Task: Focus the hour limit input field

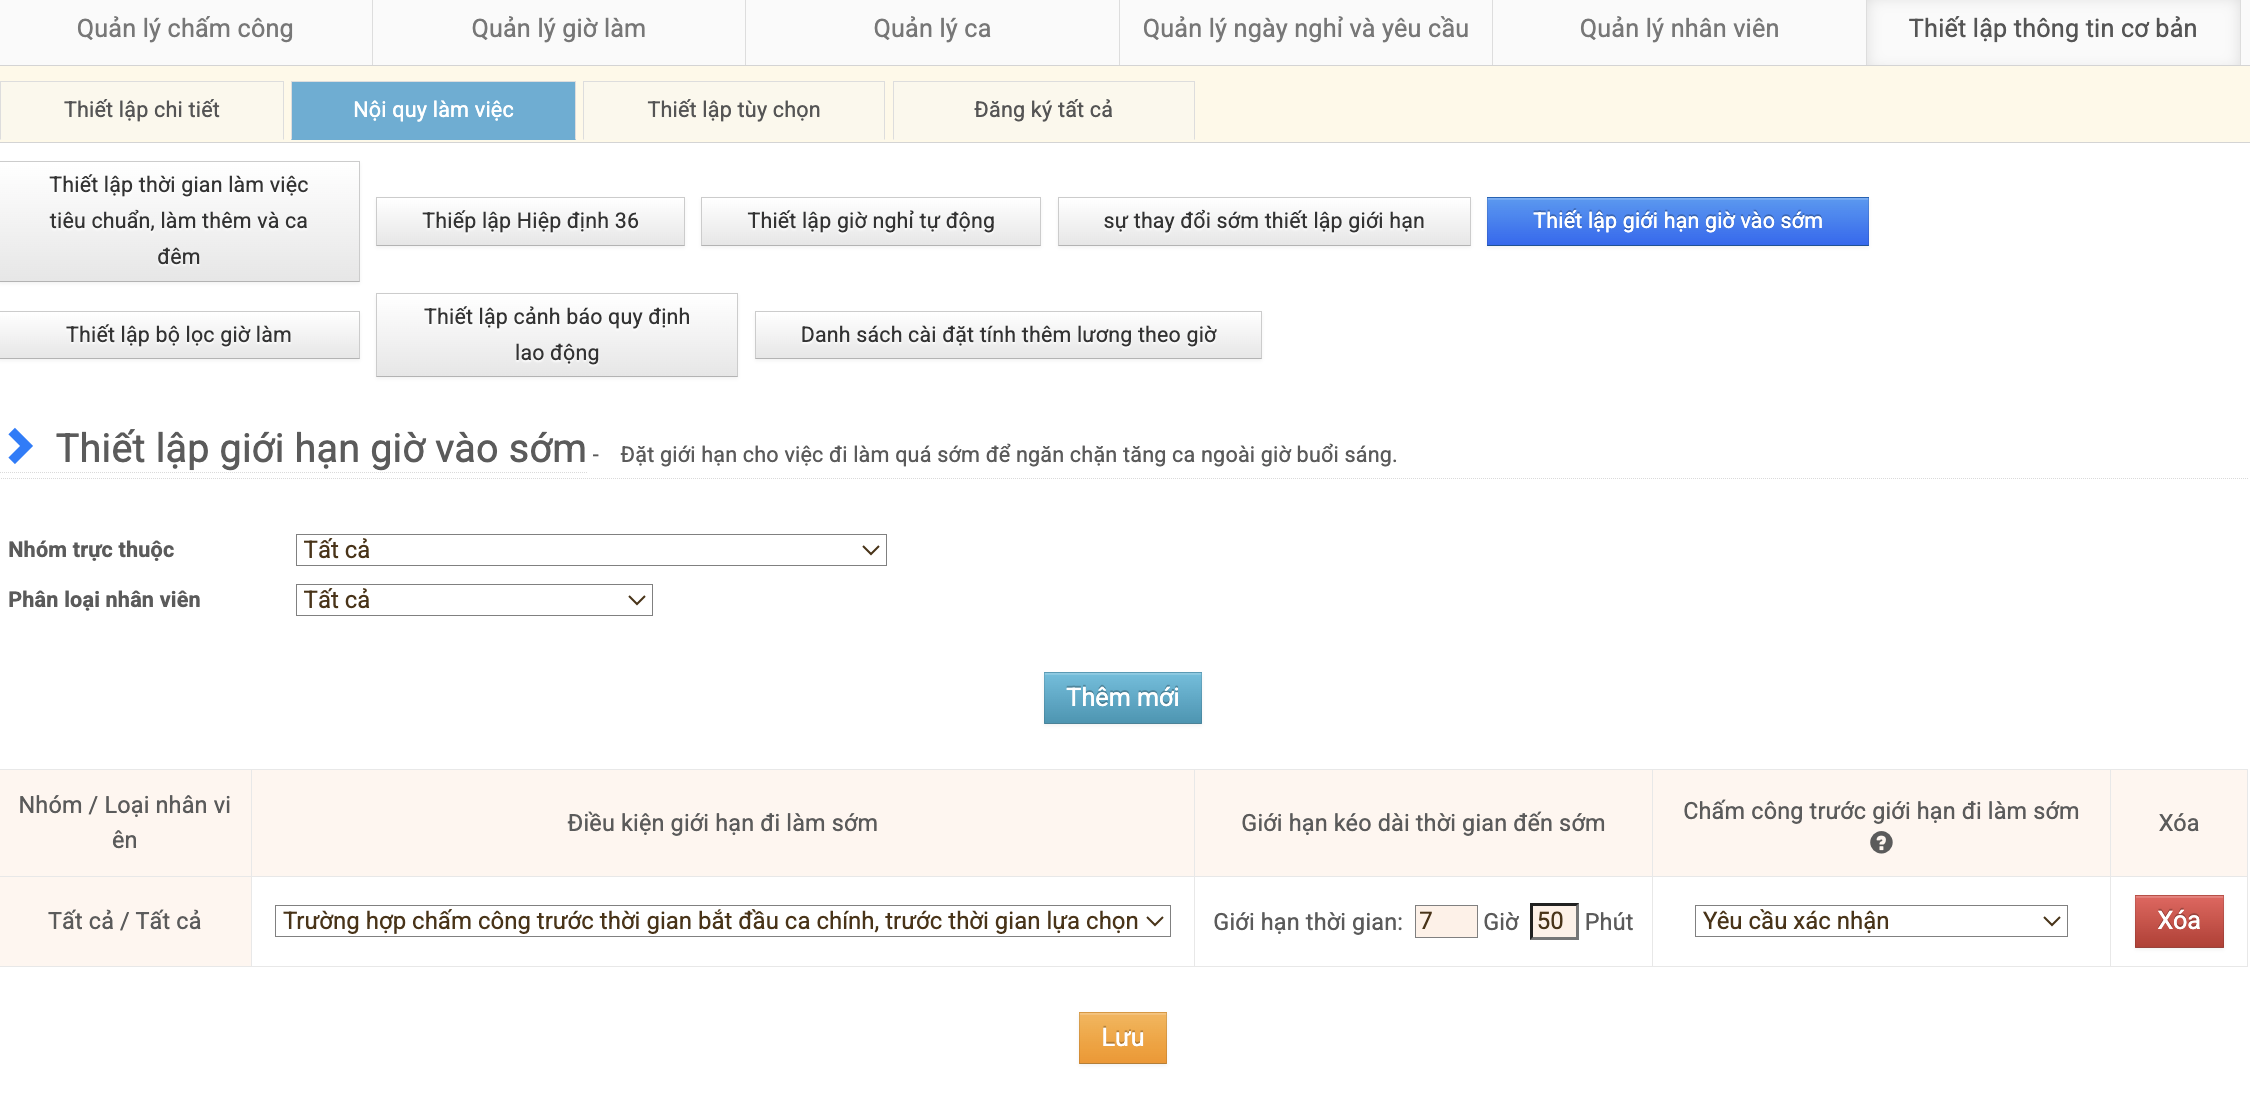Action: 1445,921
